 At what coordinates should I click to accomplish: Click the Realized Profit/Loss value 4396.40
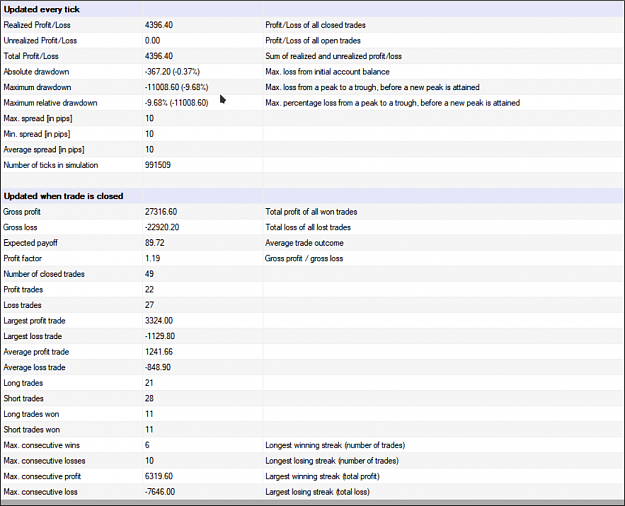[x=159, y=25]
